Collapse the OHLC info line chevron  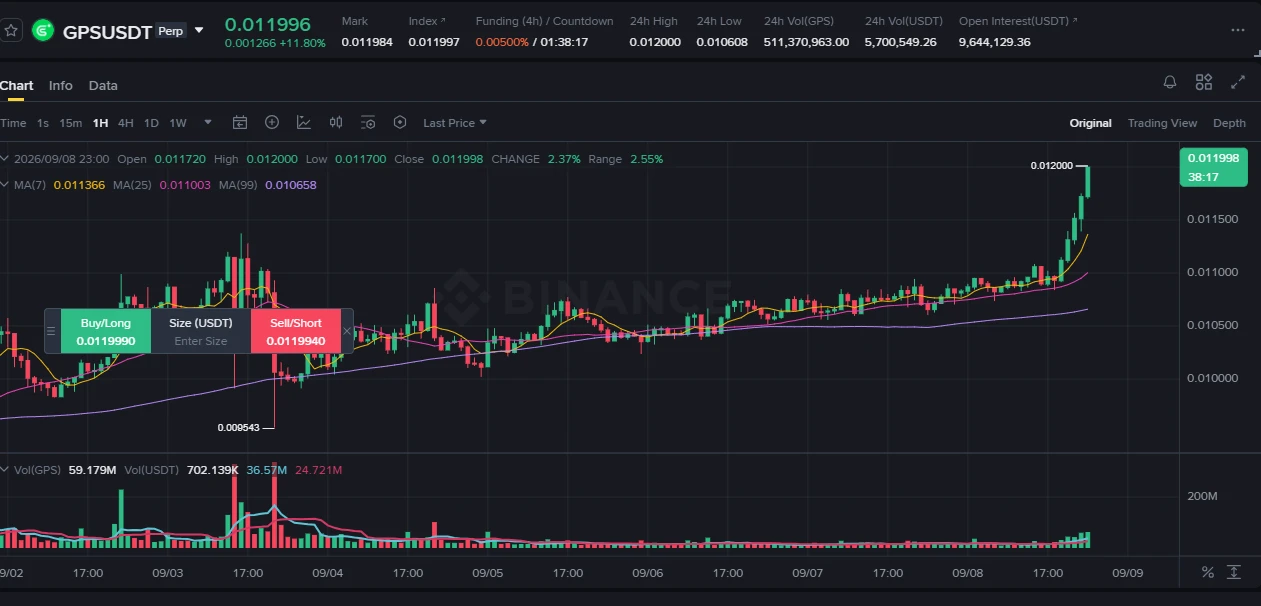pos(5,159)
